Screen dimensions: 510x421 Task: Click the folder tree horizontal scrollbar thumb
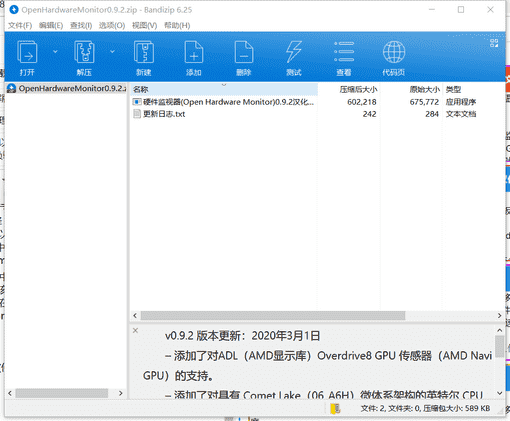tap(62, 393)
